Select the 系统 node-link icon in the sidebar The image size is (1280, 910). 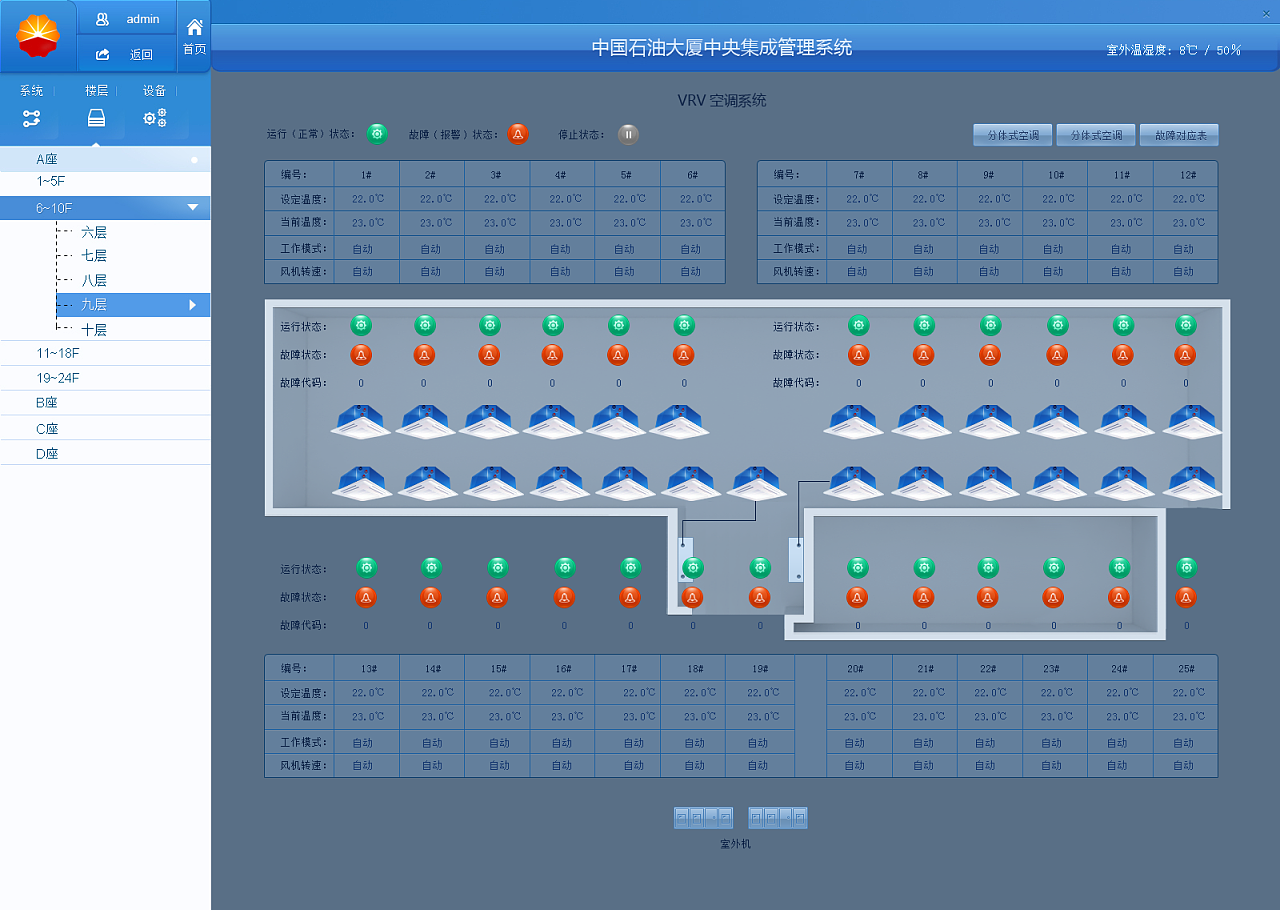(32, 118)
